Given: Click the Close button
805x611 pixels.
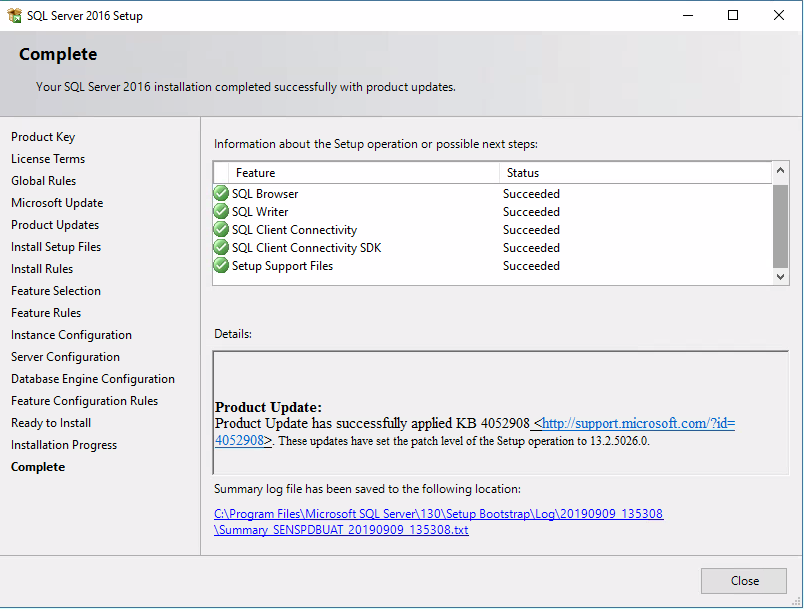Looking at the screenshot, I should (743, 580).
